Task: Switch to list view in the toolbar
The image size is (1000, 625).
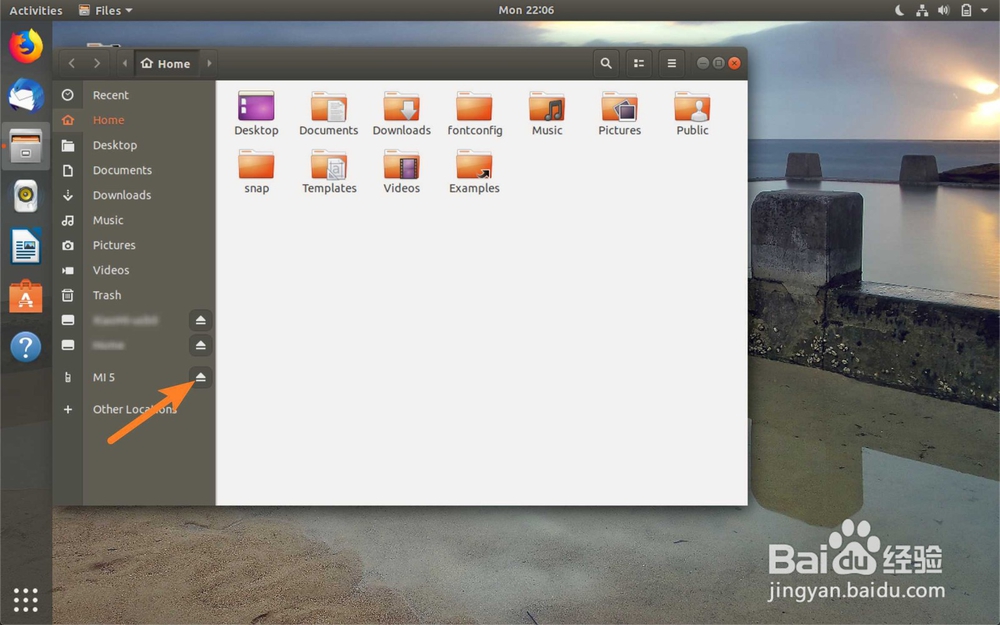Action: [639, 62]
